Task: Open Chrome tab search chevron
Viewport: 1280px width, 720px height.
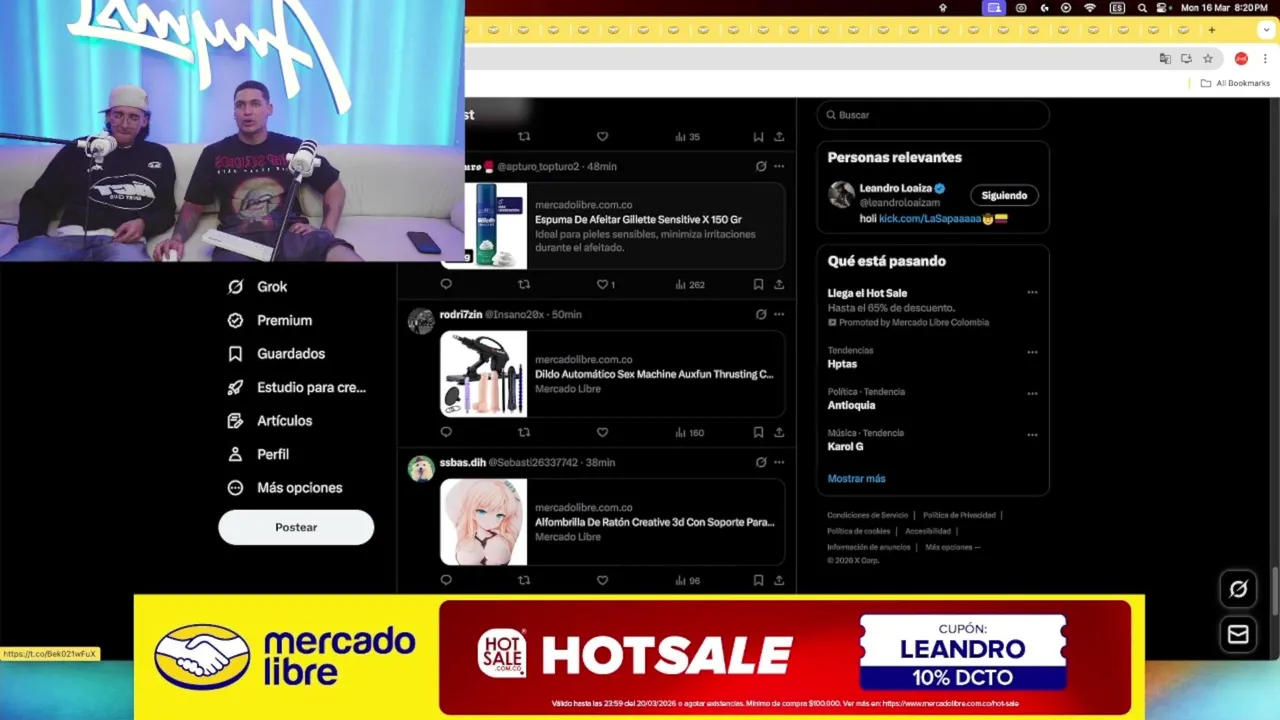Action: (x=1266, y=30)
